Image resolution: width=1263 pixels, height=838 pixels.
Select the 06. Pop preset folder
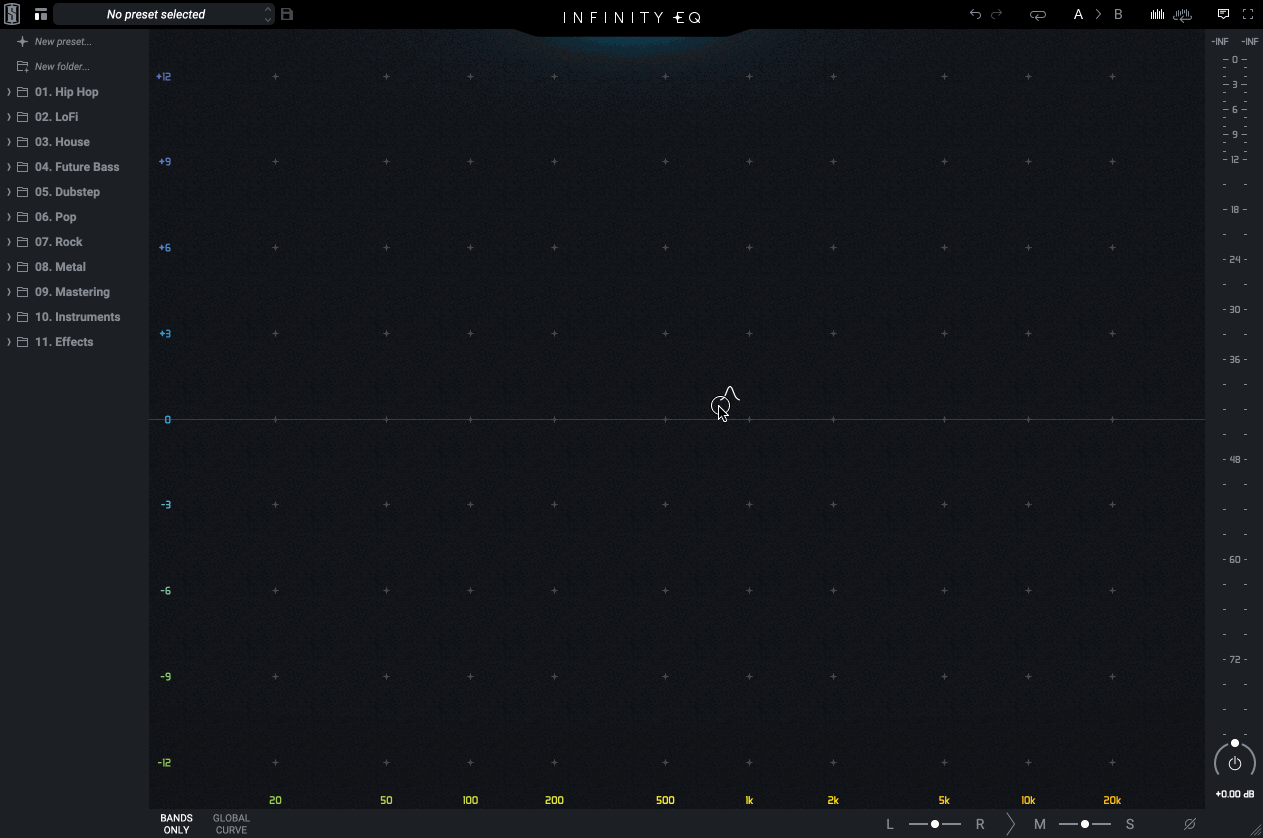pyautogui.click(x=56, y=217)
